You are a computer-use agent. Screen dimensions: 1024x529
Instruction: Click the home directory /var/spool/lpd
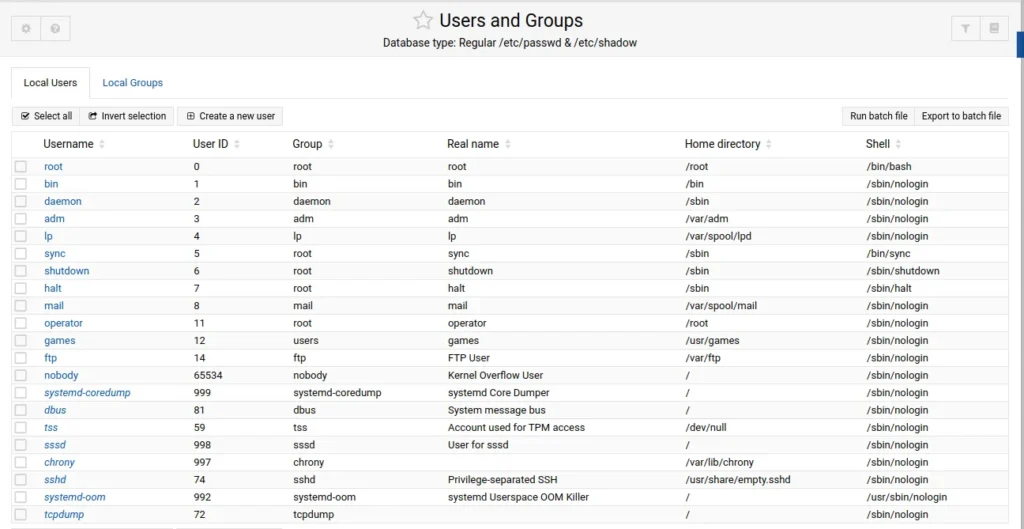pyautogui.click(x=720, y=236)
